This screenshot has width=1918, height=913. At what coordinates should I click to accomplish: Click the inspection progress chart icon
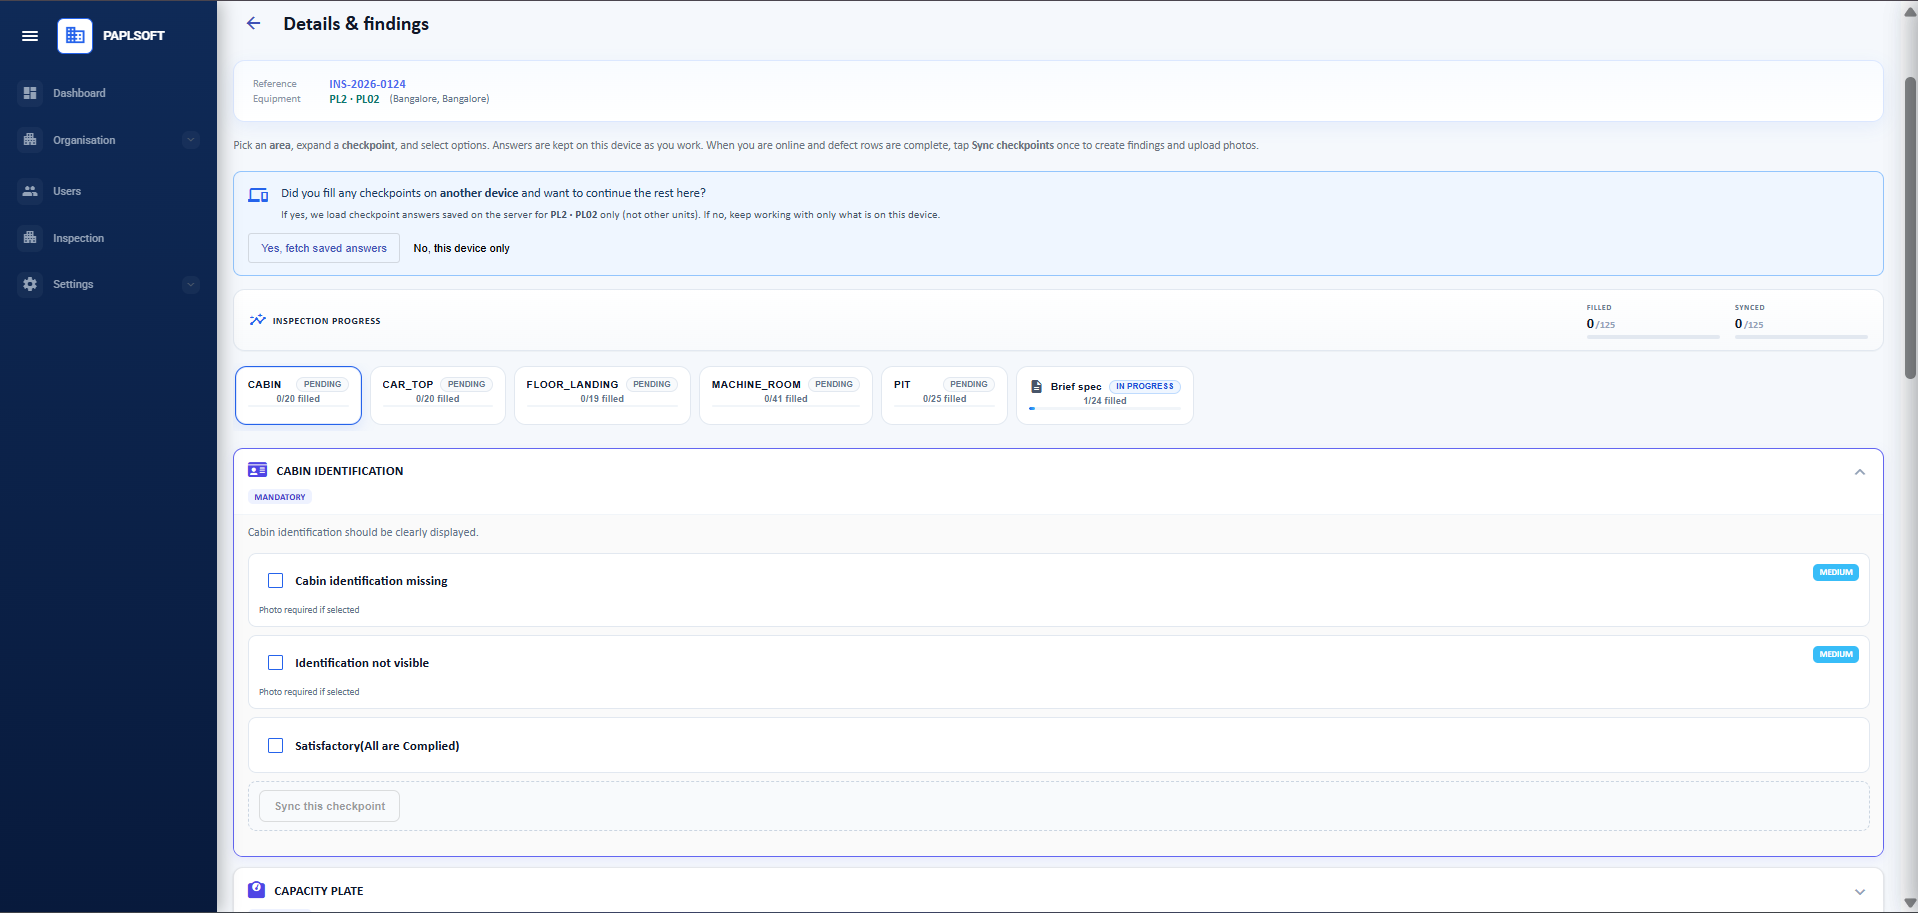(x=257, y=320)
